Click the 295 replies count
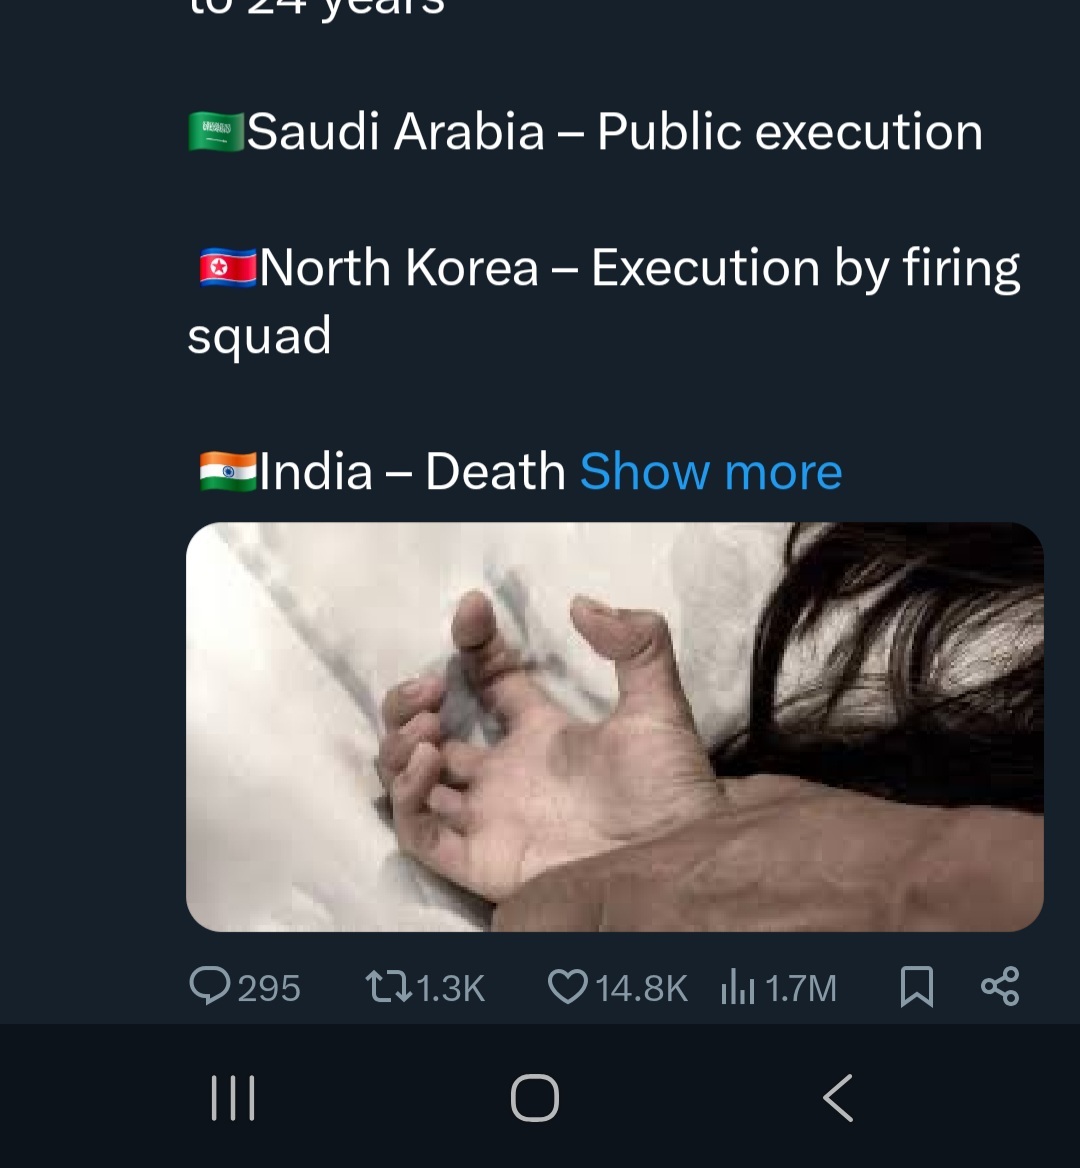The image size is (1080, 1168). click(269, 989)
